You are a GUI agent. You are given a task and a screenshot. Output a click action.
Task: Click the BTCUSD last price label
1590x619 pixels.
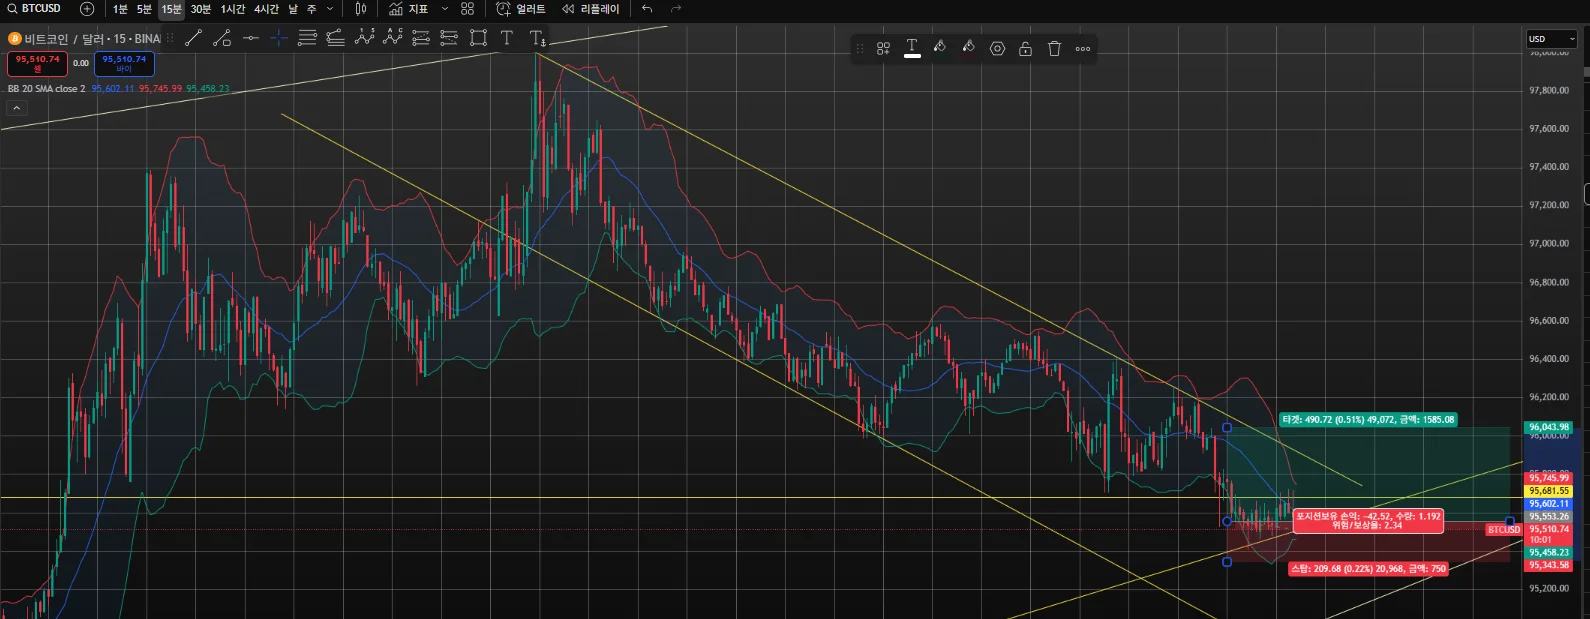(1503, 530)
